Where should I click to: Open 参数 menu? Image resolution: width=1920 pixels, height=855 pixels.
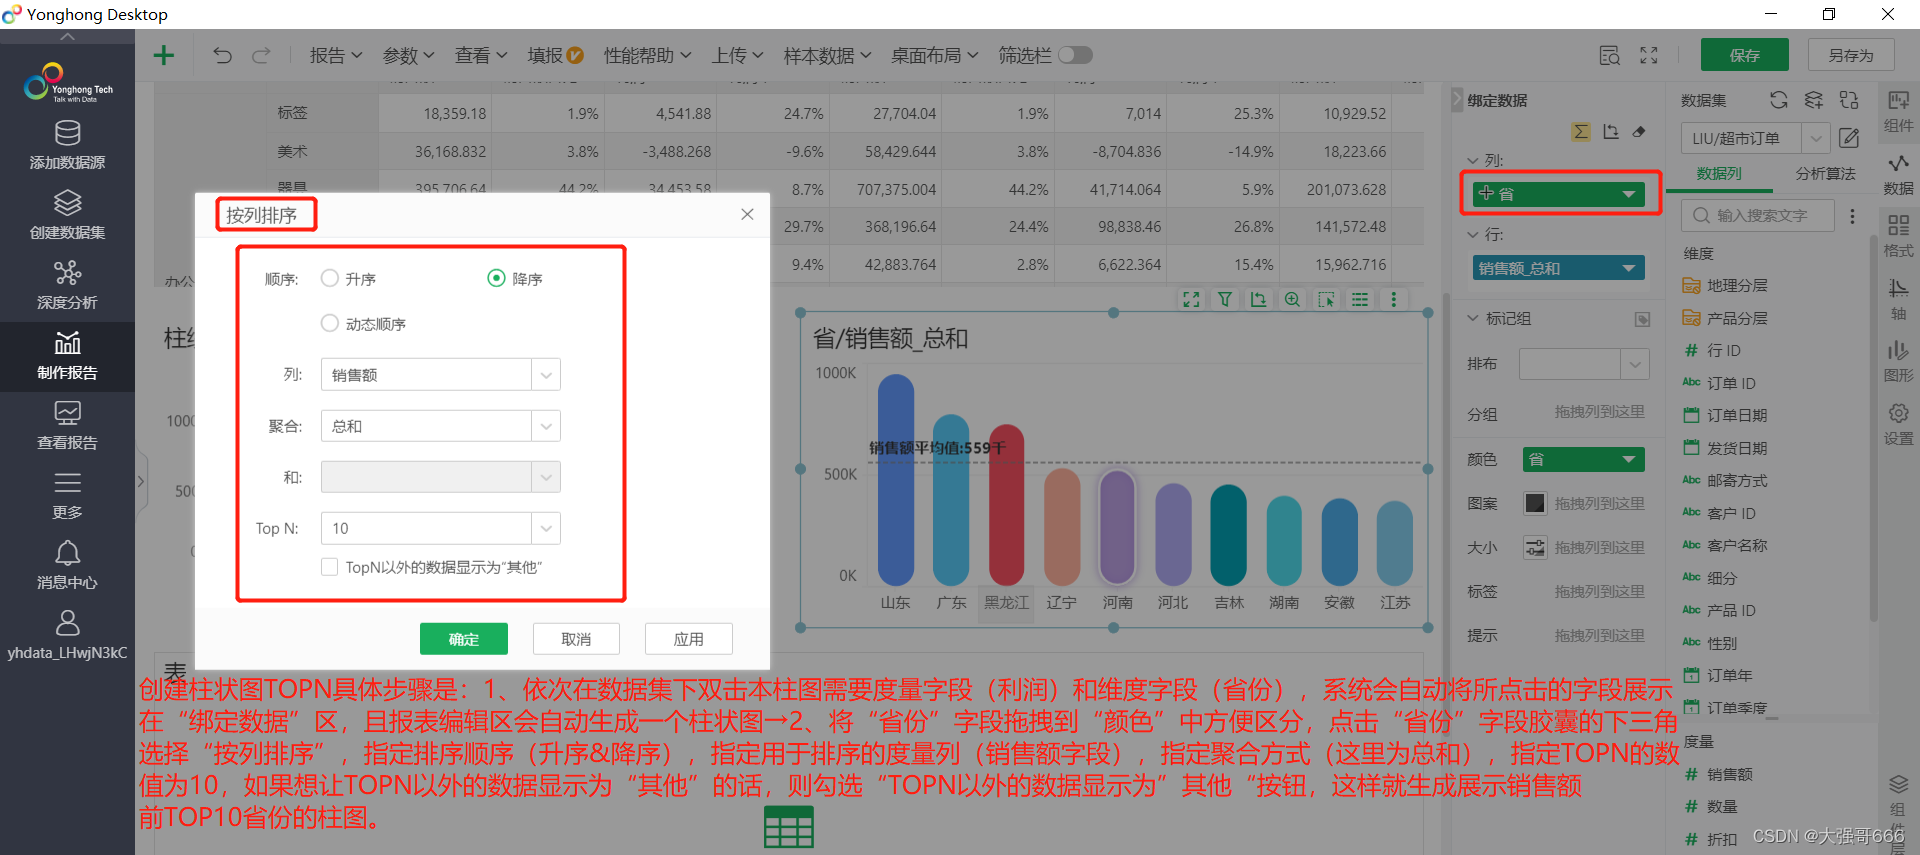pyautogui.click(x=409, y=55)
